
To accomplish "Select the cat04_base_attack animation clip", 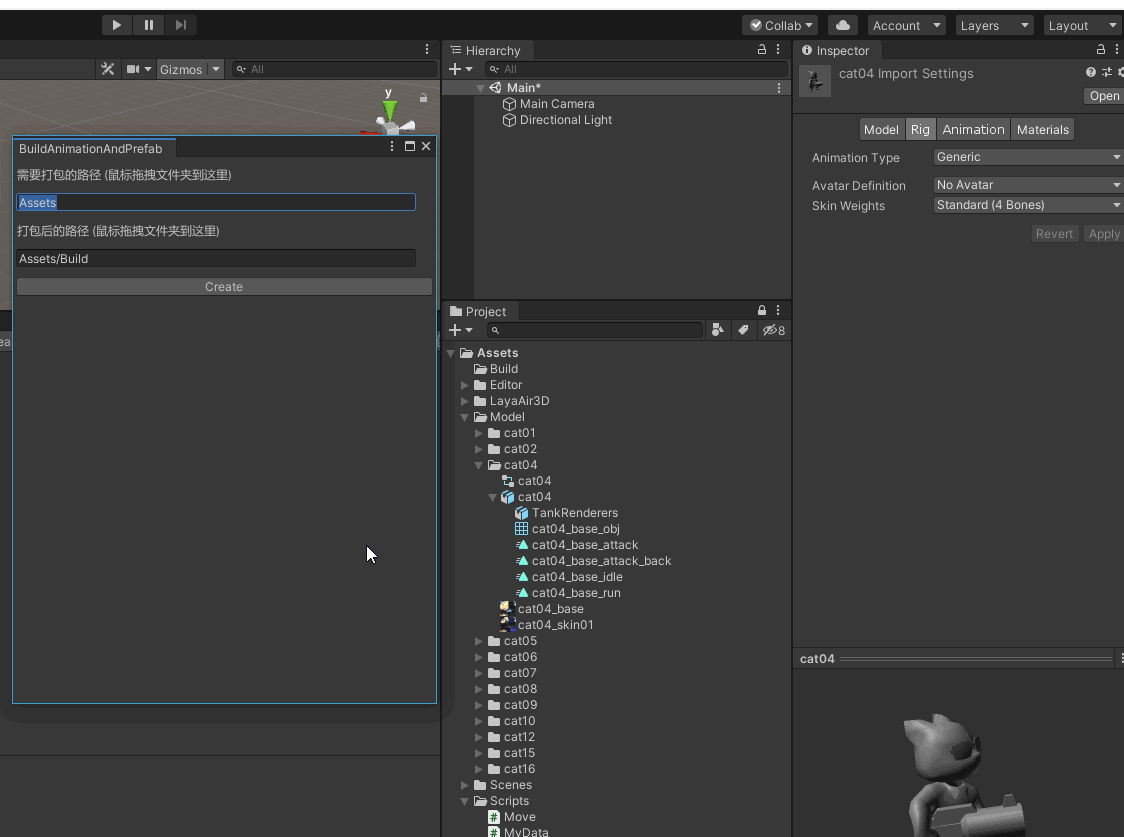I will point(584,545).
